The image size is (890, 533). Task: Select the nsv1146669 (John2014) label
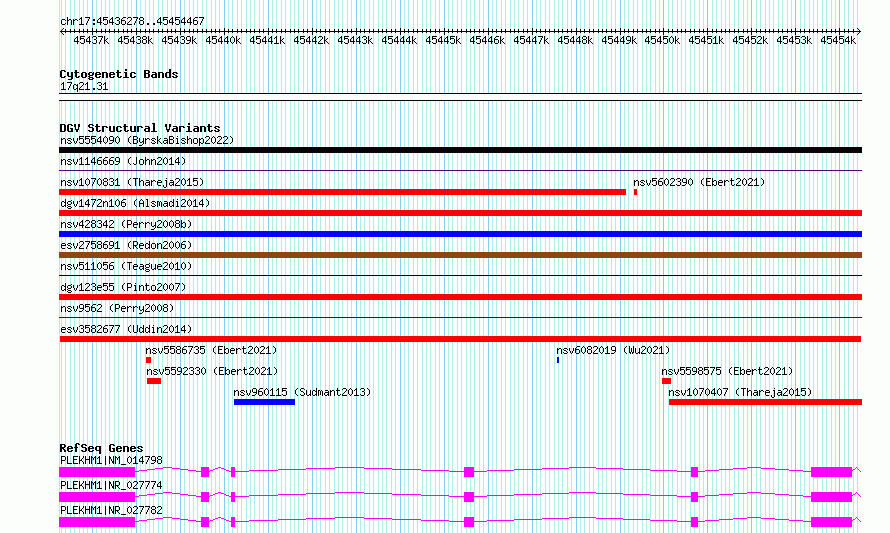point(123,161)
